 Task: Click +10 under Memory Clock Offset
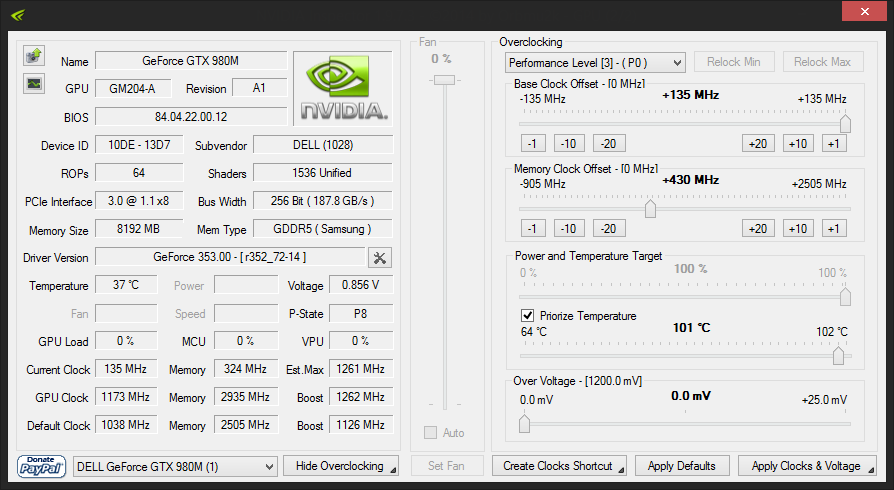point(798,229)
